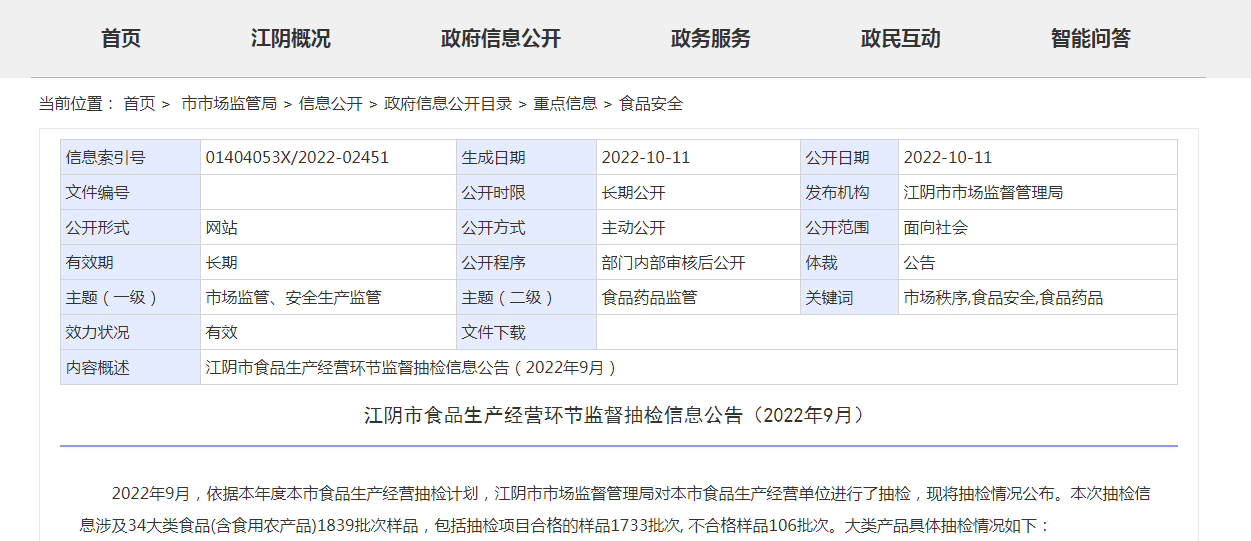Click the 公开日期 label cell
The width and height of the screenshot is (1251, 541).
[x=850, y=157]
